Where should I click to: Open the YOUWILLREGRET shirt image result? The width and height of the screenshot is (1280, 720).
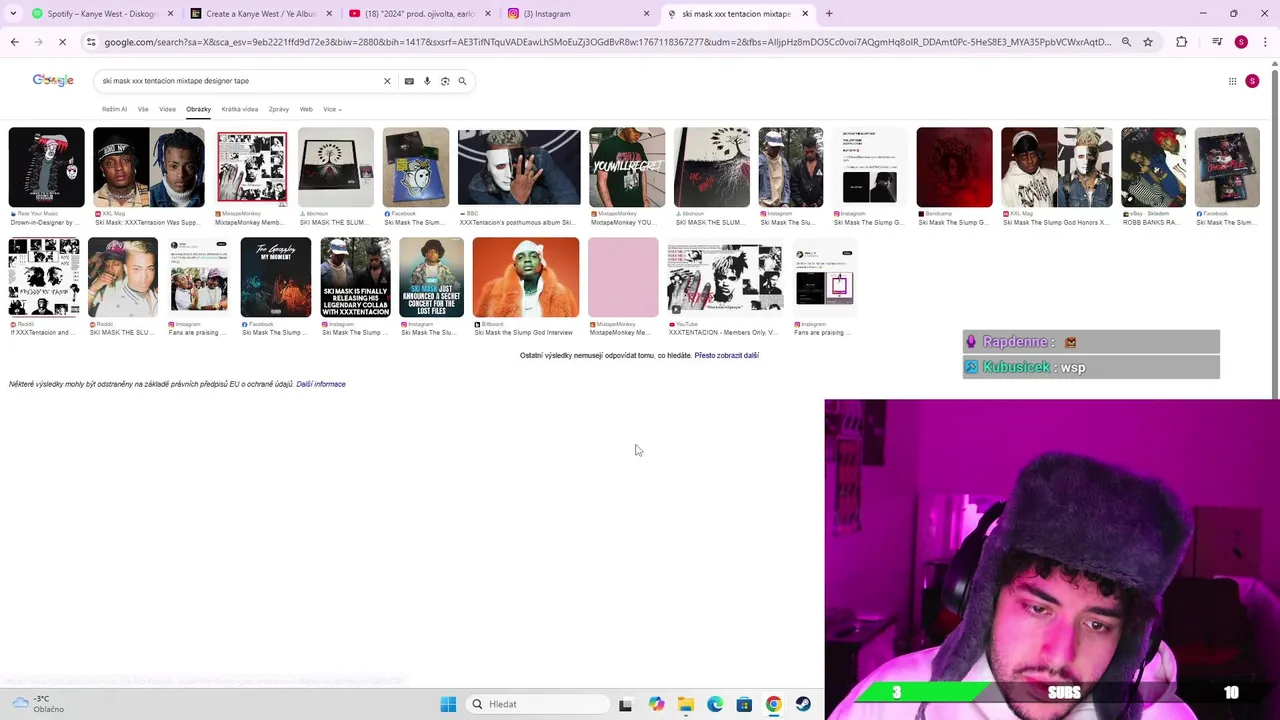[627, 167]
